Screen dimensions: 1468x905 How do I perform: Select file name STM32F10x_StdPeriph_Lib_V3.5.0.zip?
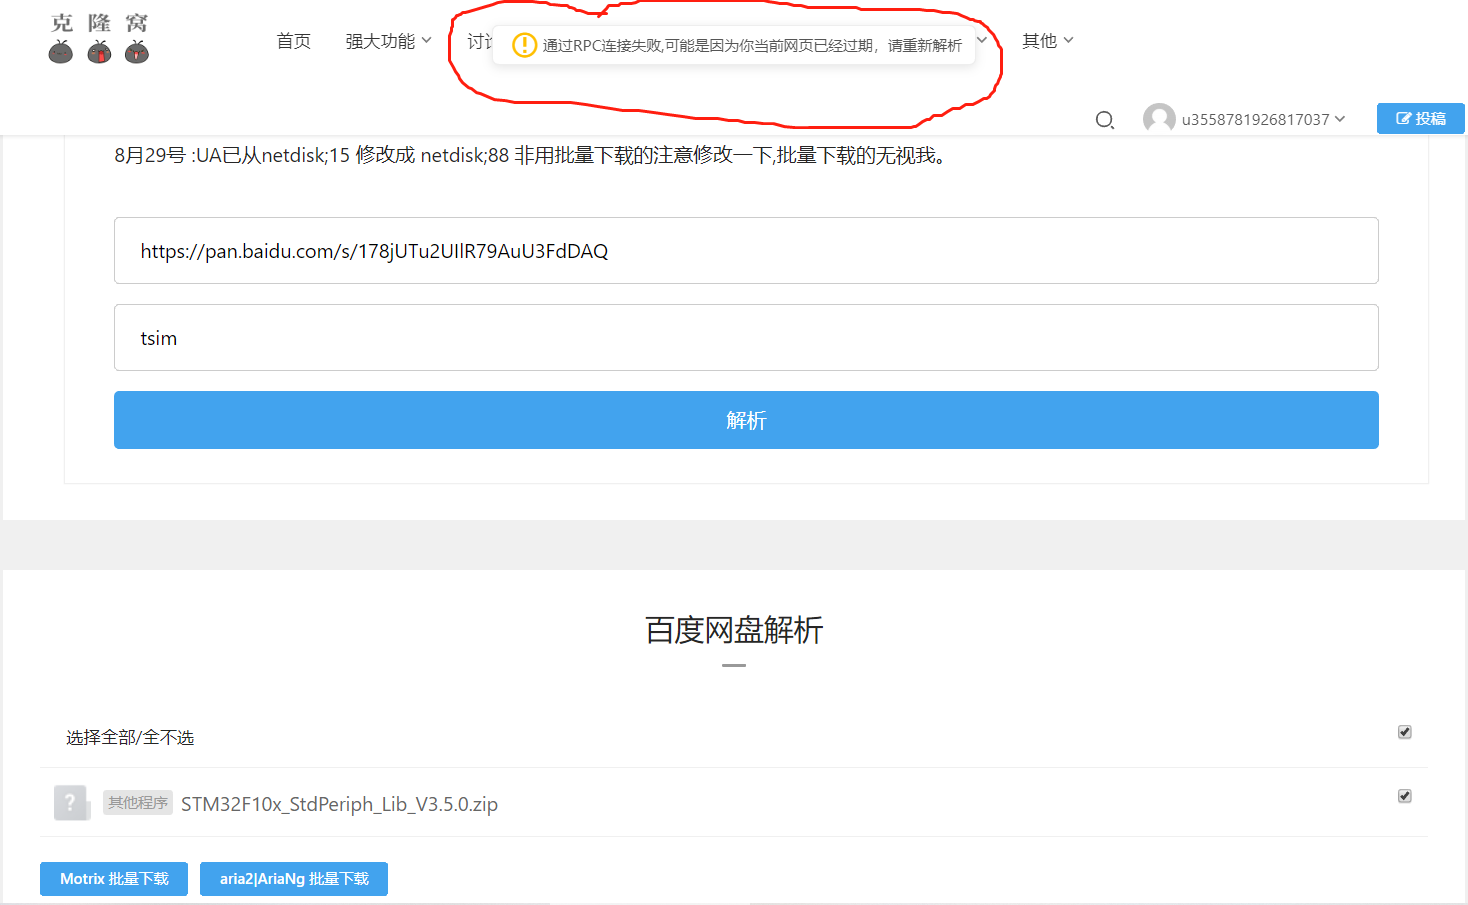(x=339, y=804)
